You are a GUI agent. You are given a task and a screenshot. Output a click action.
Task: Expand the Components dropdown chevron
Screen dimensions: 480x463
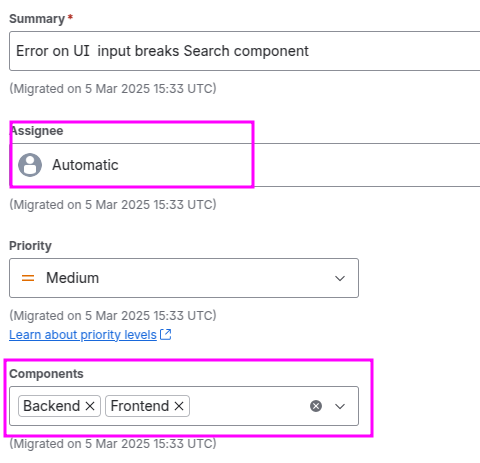pyautogui.click(x=340, y=406)
